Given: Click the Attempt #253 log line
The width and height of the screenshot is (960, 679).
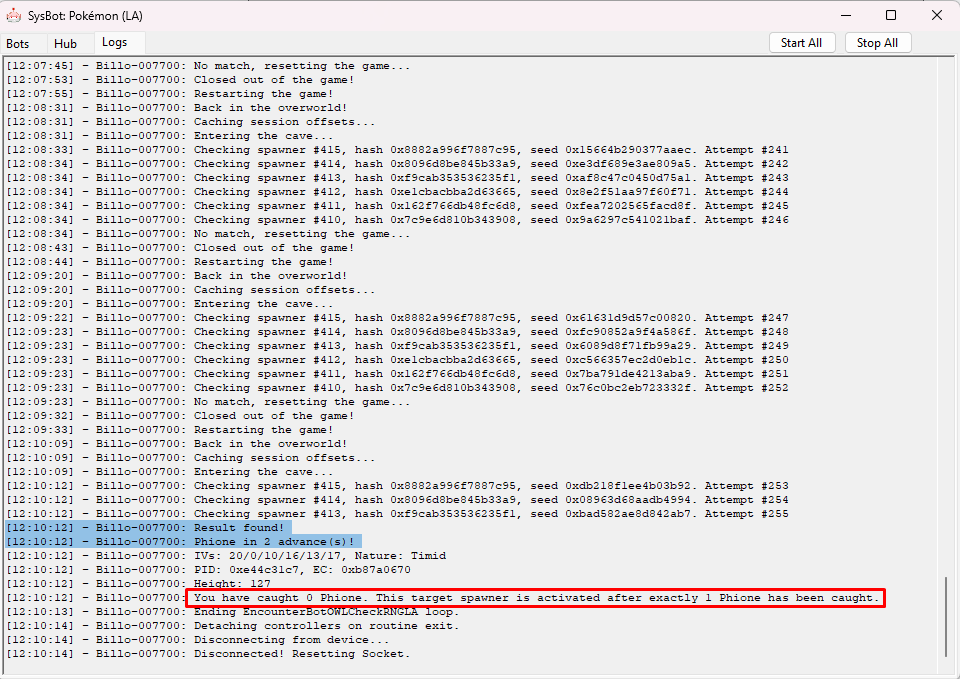Looking at the screenshot, I should click(x=397, y=486).
